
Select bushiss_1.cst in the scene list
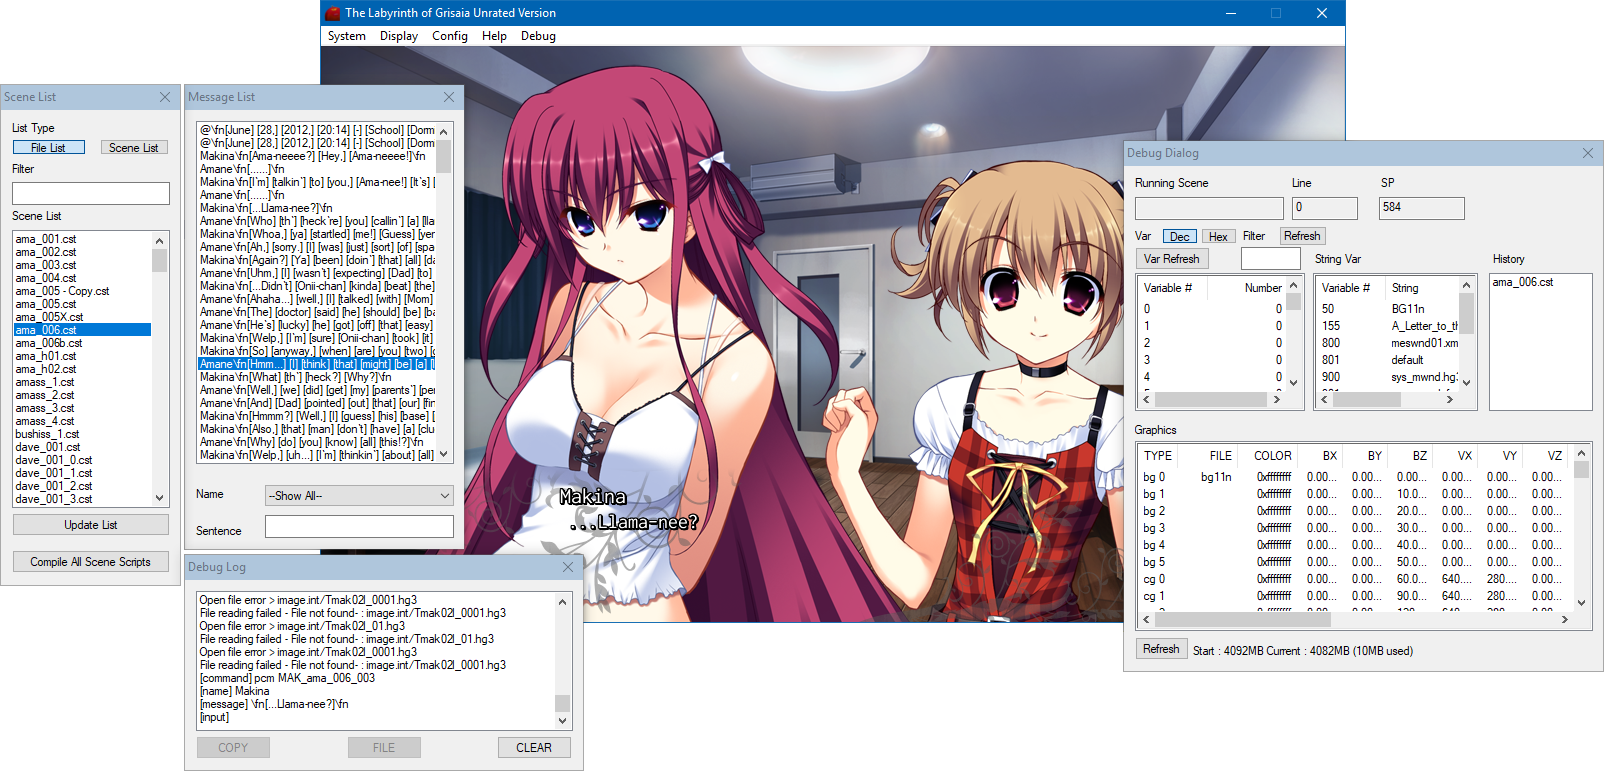[82, 434]
